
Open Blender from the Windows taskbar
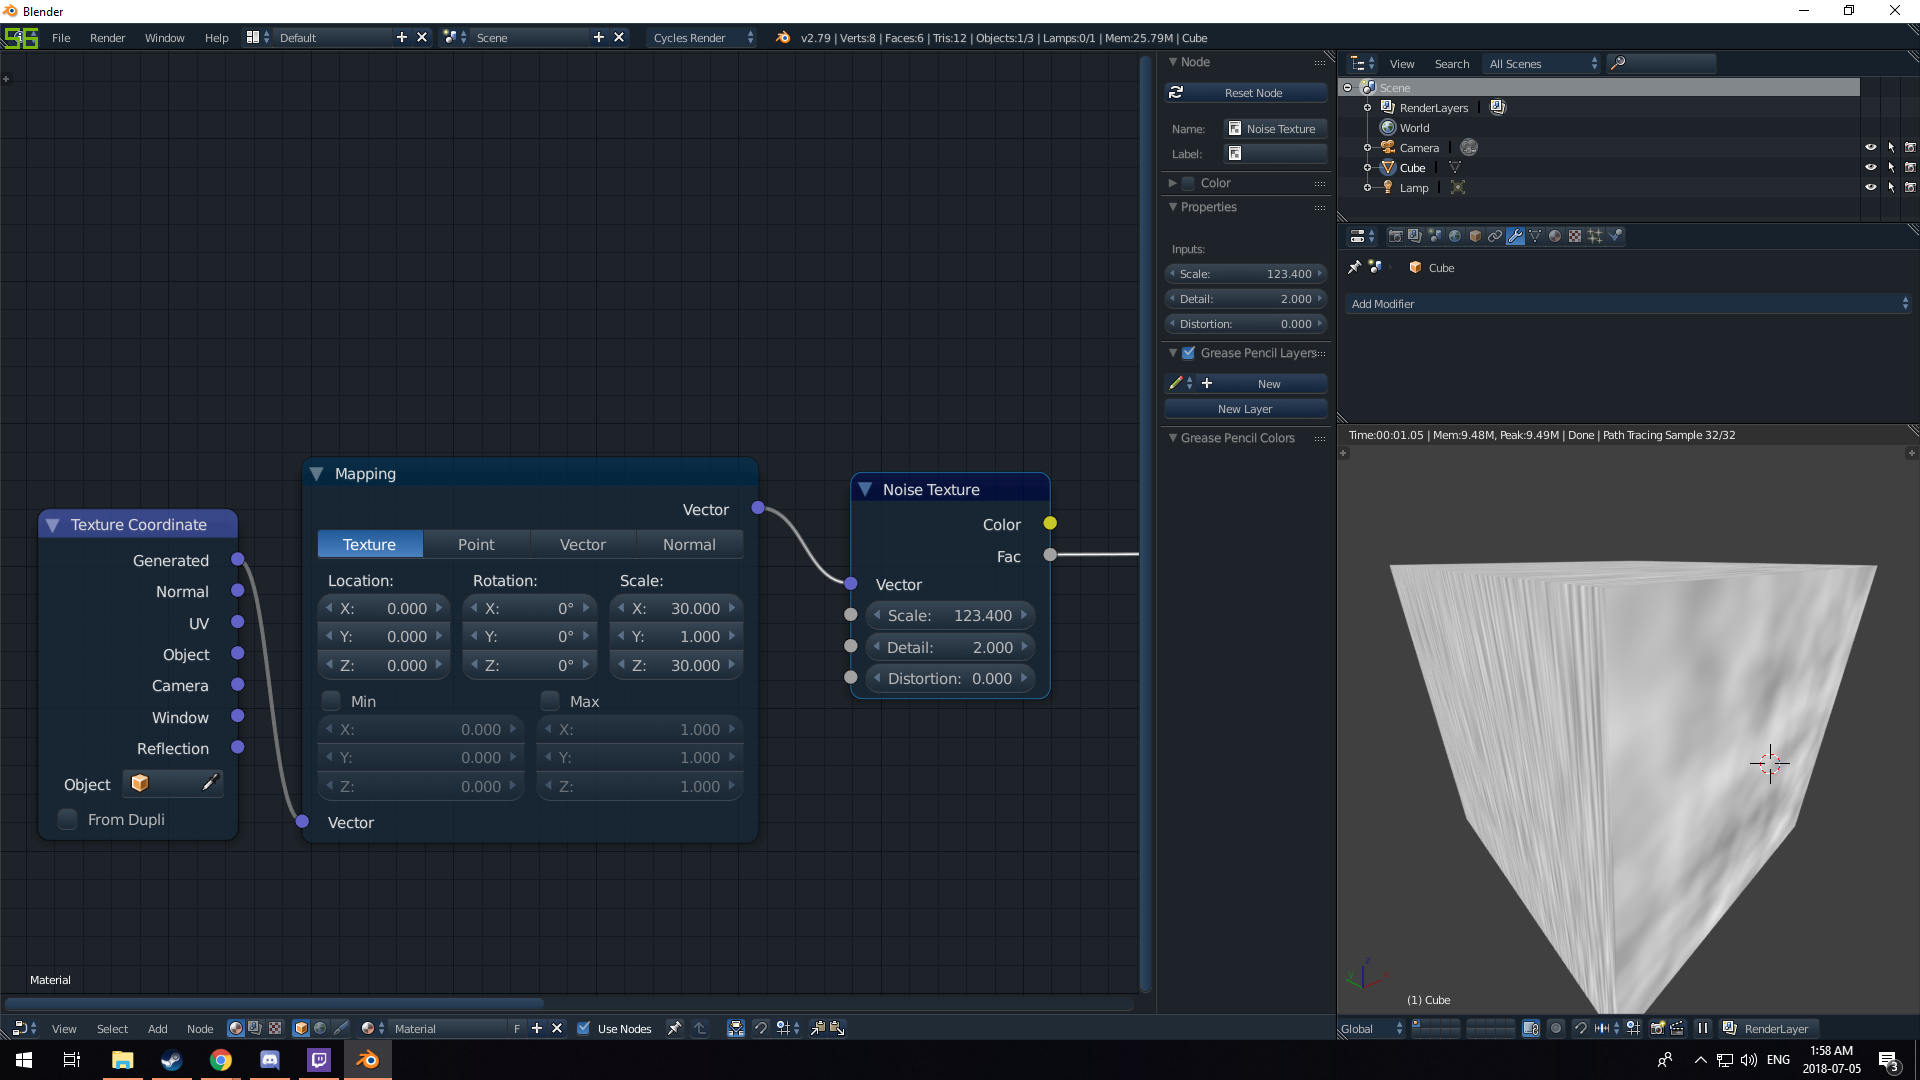click(367, 1060)
